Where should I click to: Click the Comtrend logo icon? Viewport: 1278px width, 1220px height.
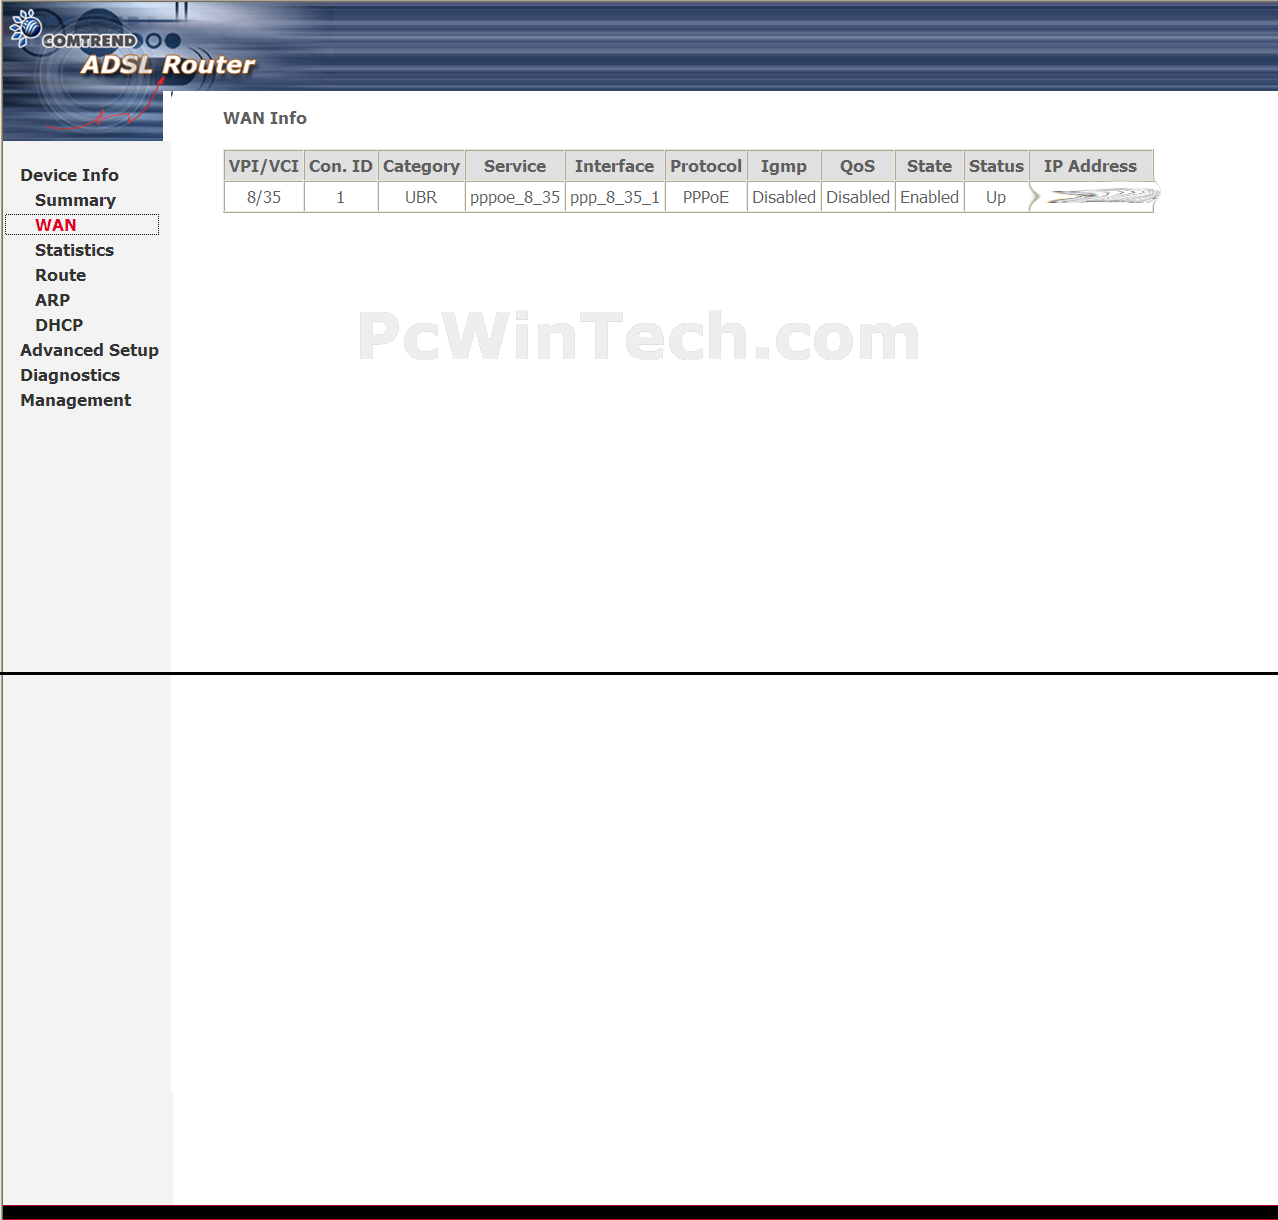[x=25, y=28]
